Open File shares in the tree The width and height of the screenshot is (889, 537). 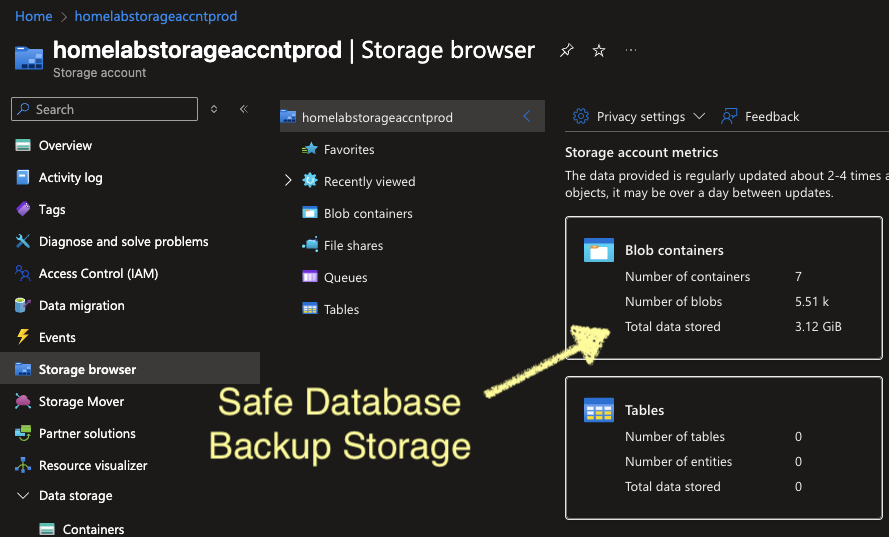click(x=353, y=245)
